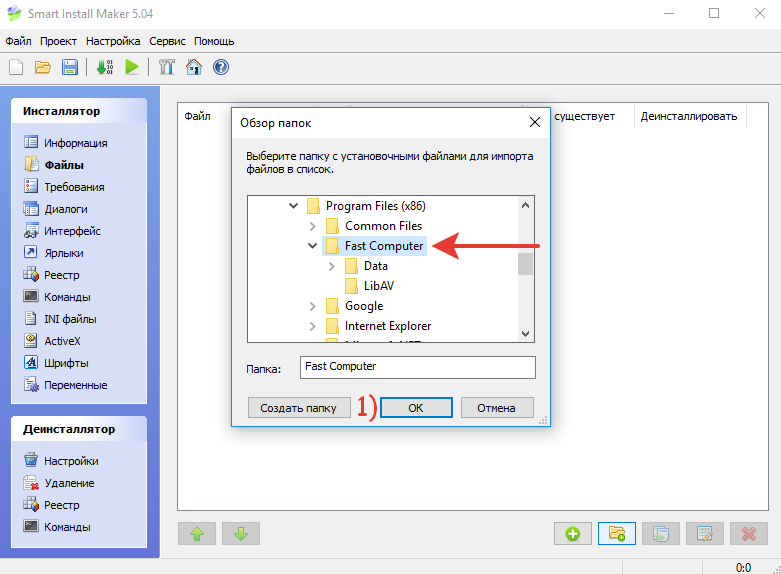781x574 pixels.
Task: Select the LibAV folder in the tree
Action: [379, 286]
